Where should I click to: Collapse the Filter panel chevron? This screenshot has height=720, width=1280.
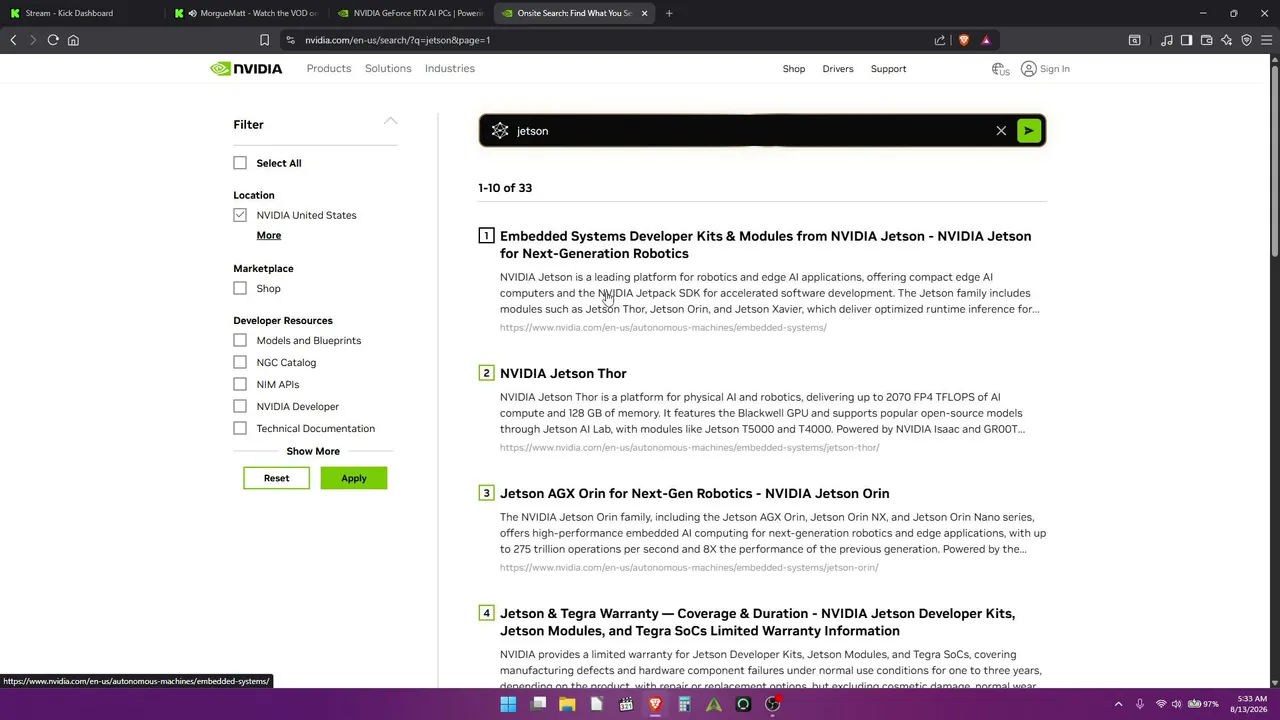coord(390,121)
